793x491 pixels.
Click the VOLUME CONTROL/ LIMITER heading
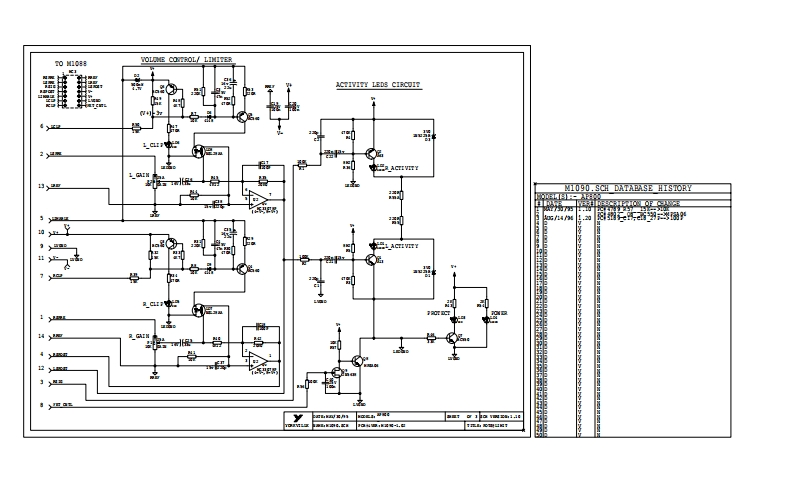pos(185,60)
